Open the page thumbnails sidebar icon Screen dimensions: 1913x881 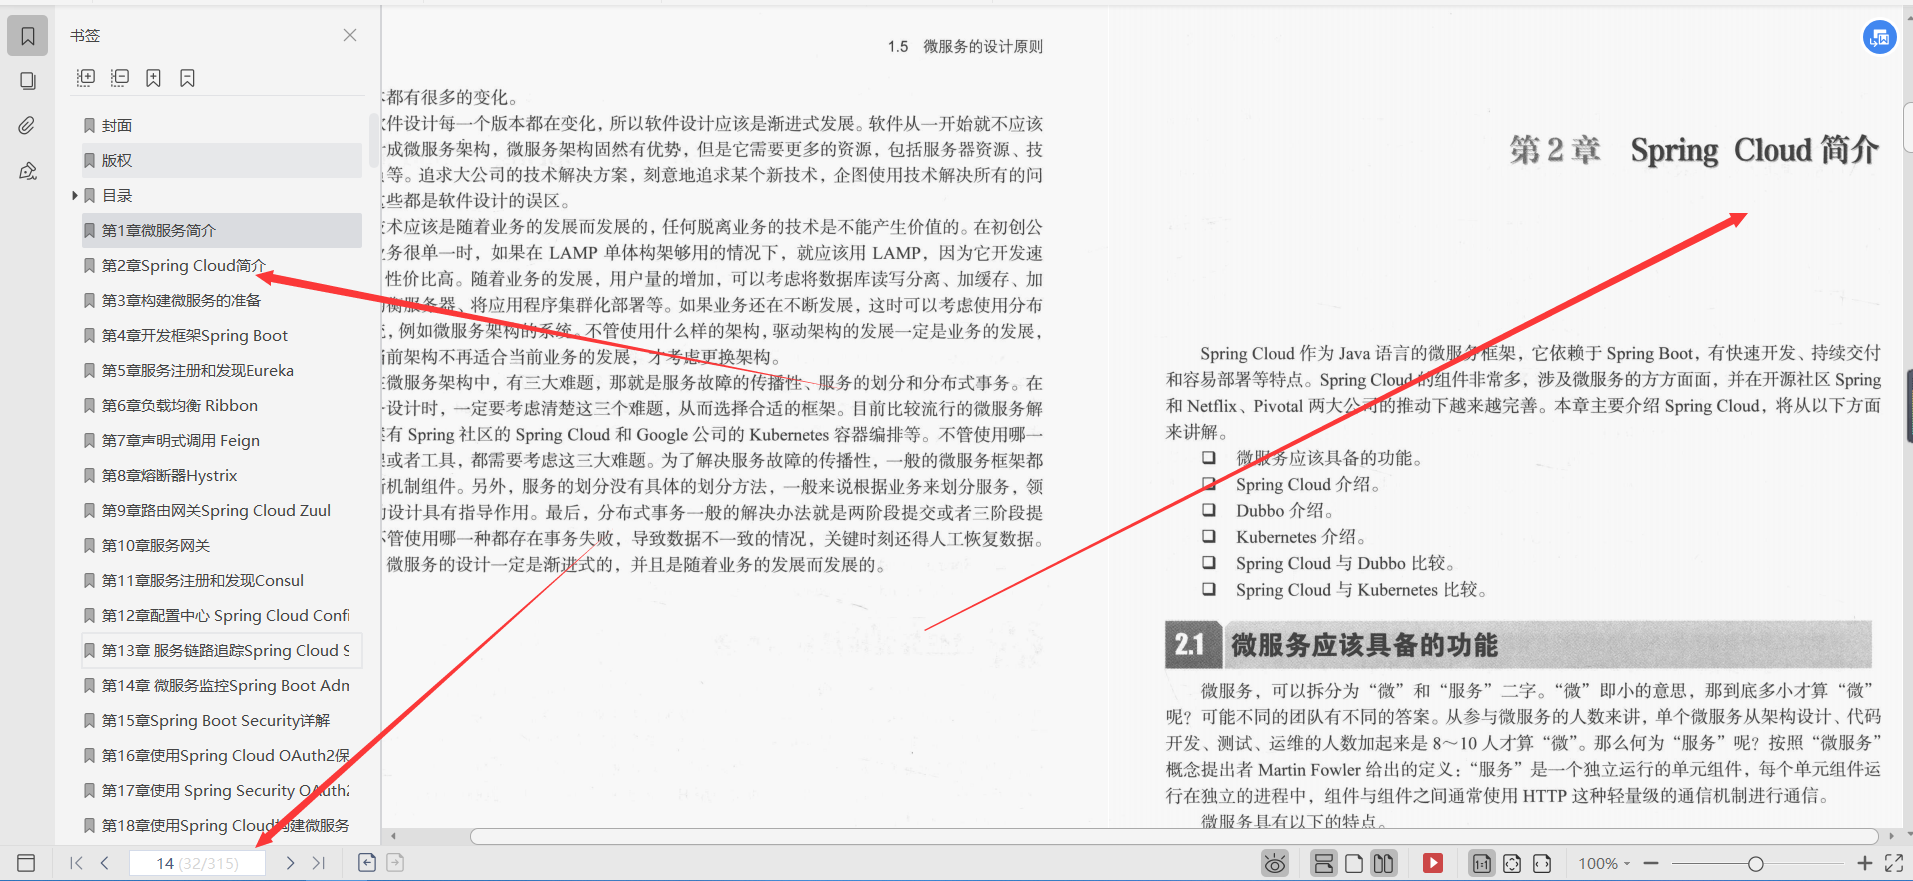click(28, 81)
